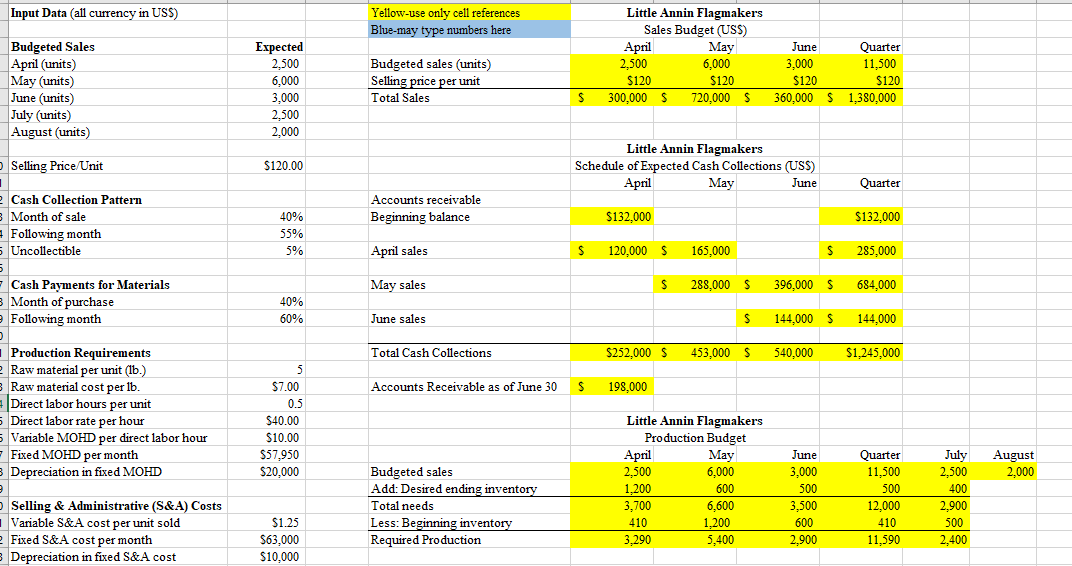Select the $57,950 fixed MOHD cell
1072x566 pixels.
[267, 455]
